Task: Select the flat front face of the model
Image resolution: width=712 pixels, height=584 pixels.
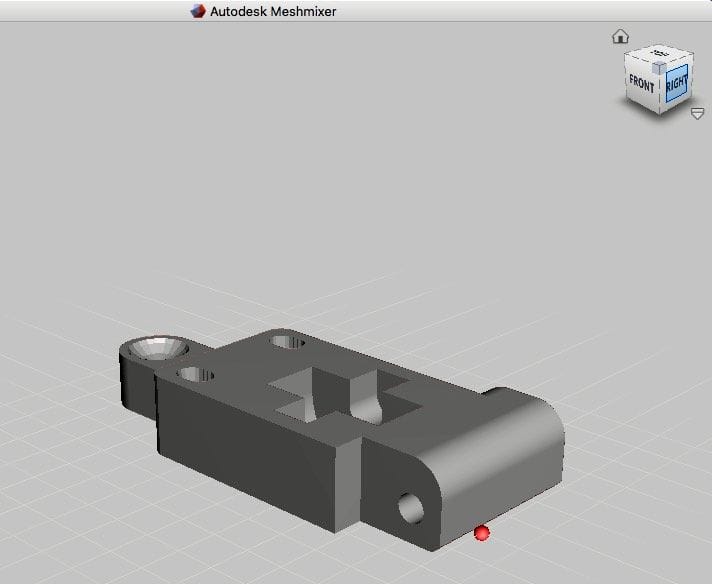Action: coord(250,450)
